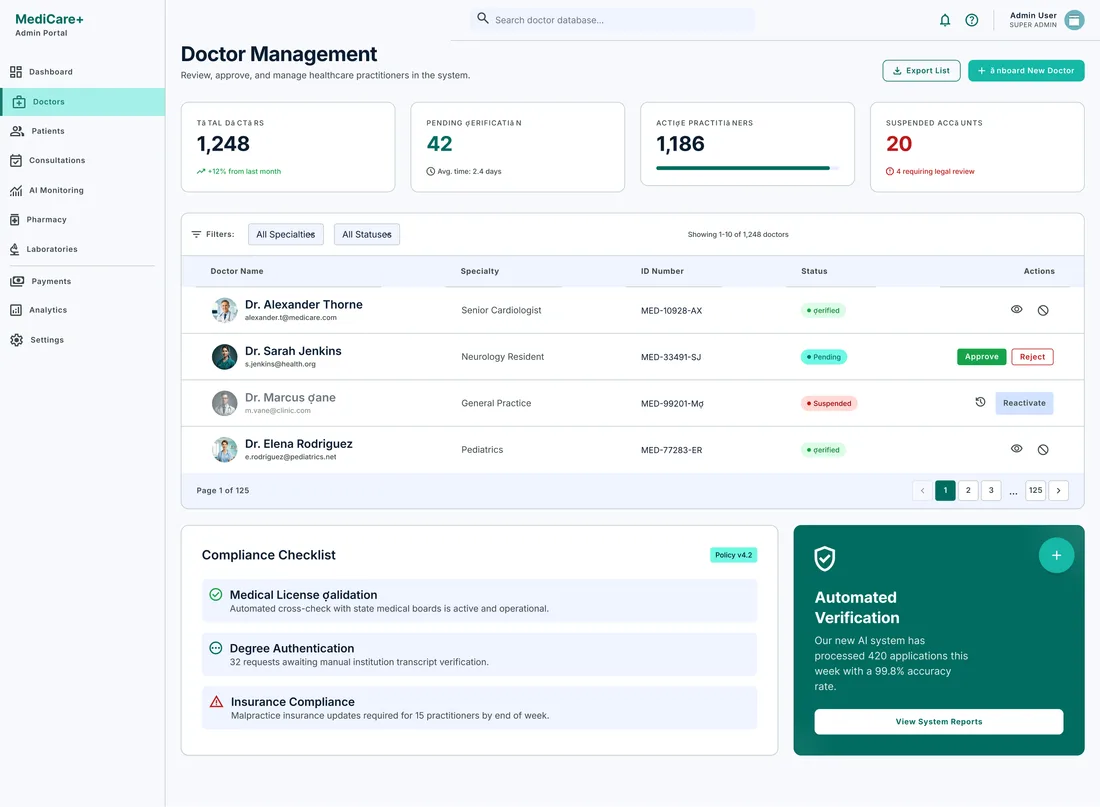Image resolution: width=1100 pixels, height=807 pixels.
Task: Click Onboard New Doctor button
Action: pos(1026,71)
